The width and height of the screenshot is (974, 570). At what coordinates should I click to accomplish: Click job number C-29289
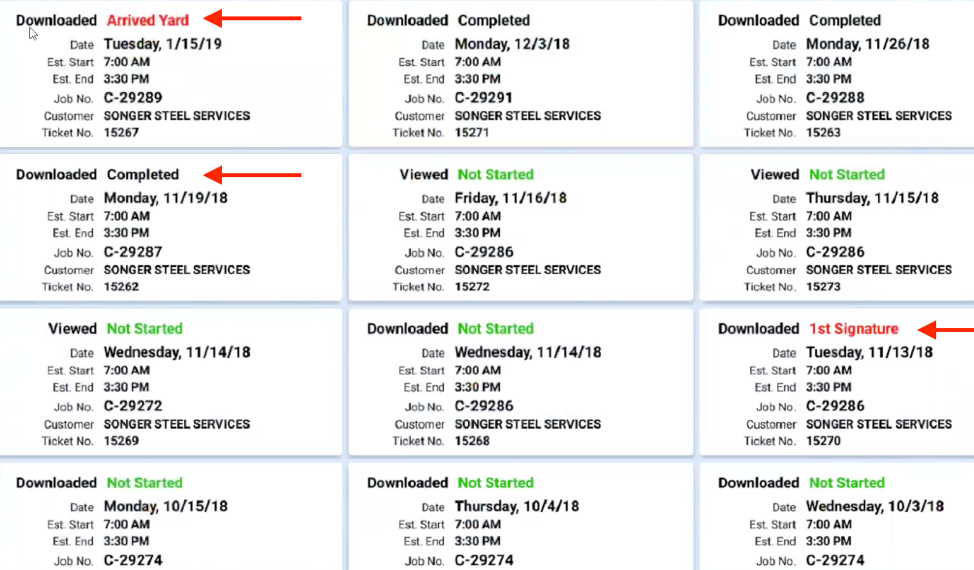pyautogui.click(x=133, y=97)
